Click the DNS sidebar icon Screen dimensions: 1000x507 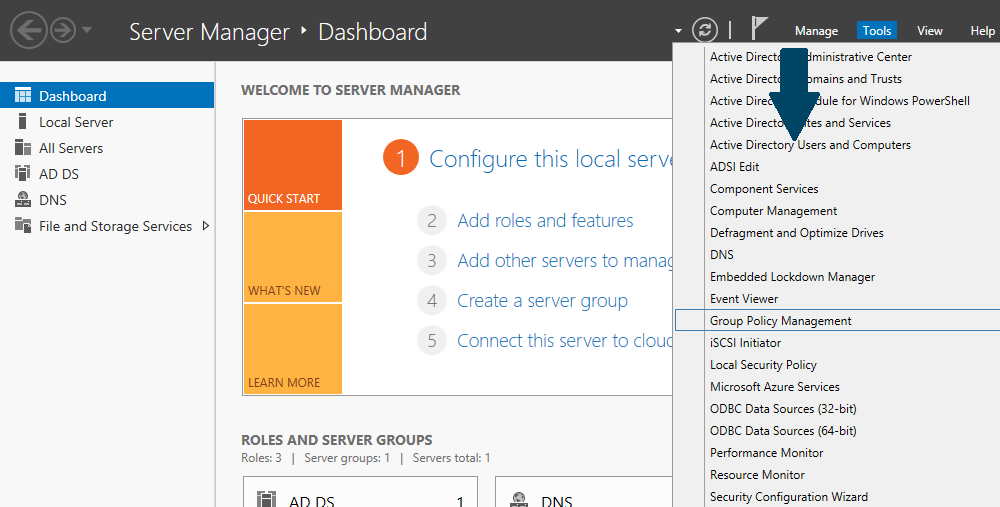pos(23,200)
